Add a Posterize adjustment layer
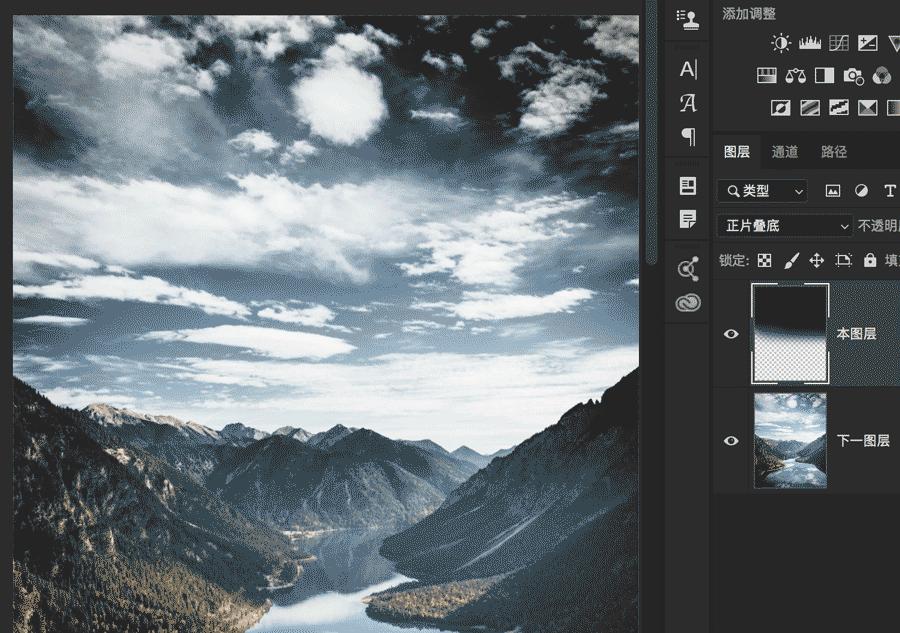This screenshot has width=900, height=633. tap(810, 108)
